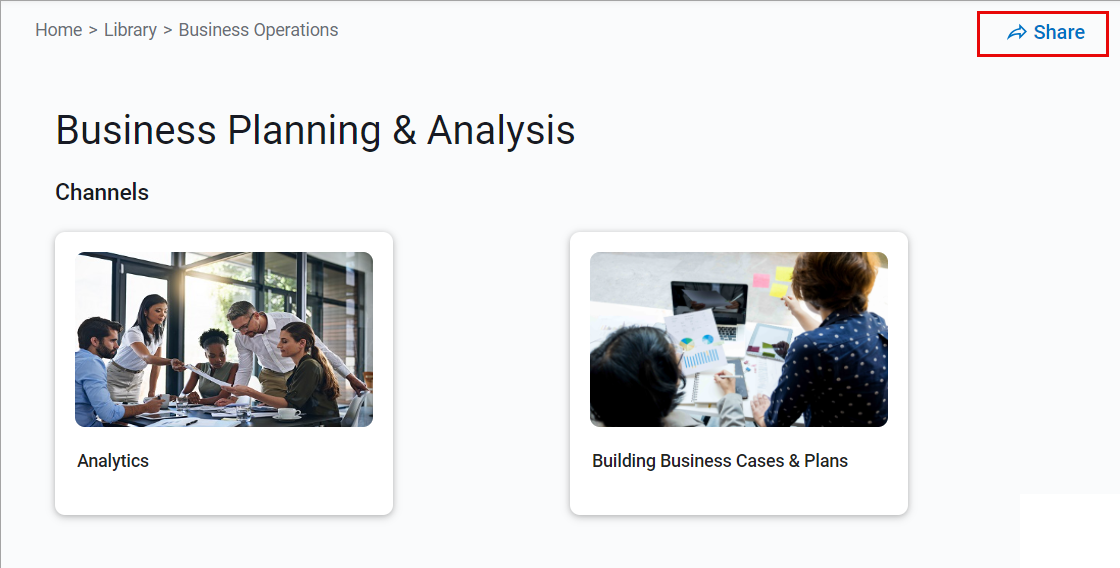Click the white space below the Analytics title
Viewport: 1120px width, 568px height.
223,493
